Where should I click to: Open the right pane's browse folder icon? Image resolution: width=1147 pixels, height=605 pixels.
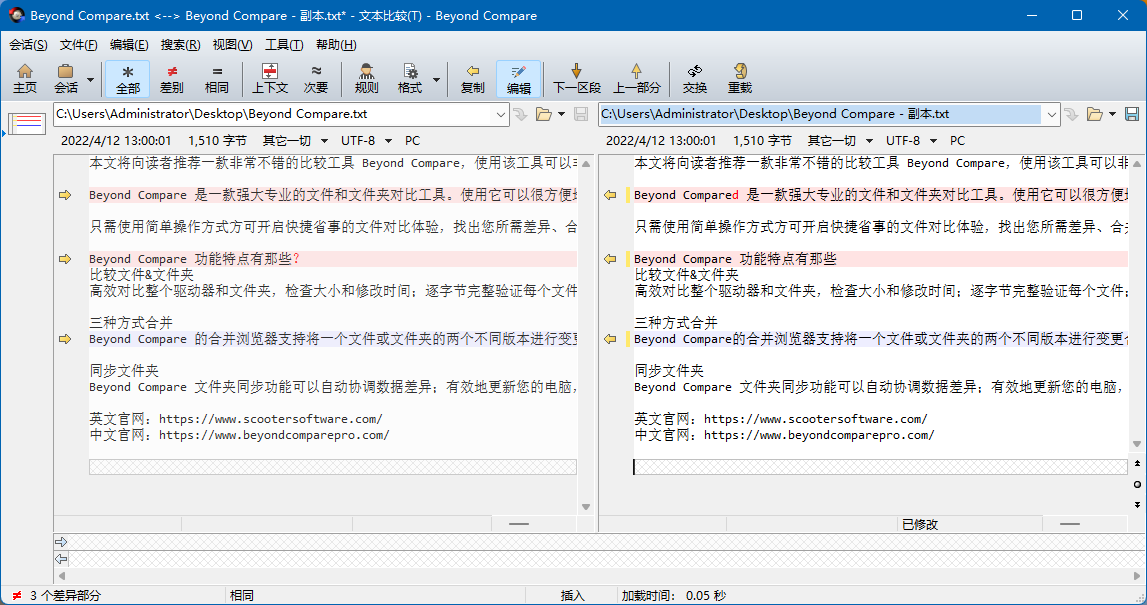click(1094, 114)
